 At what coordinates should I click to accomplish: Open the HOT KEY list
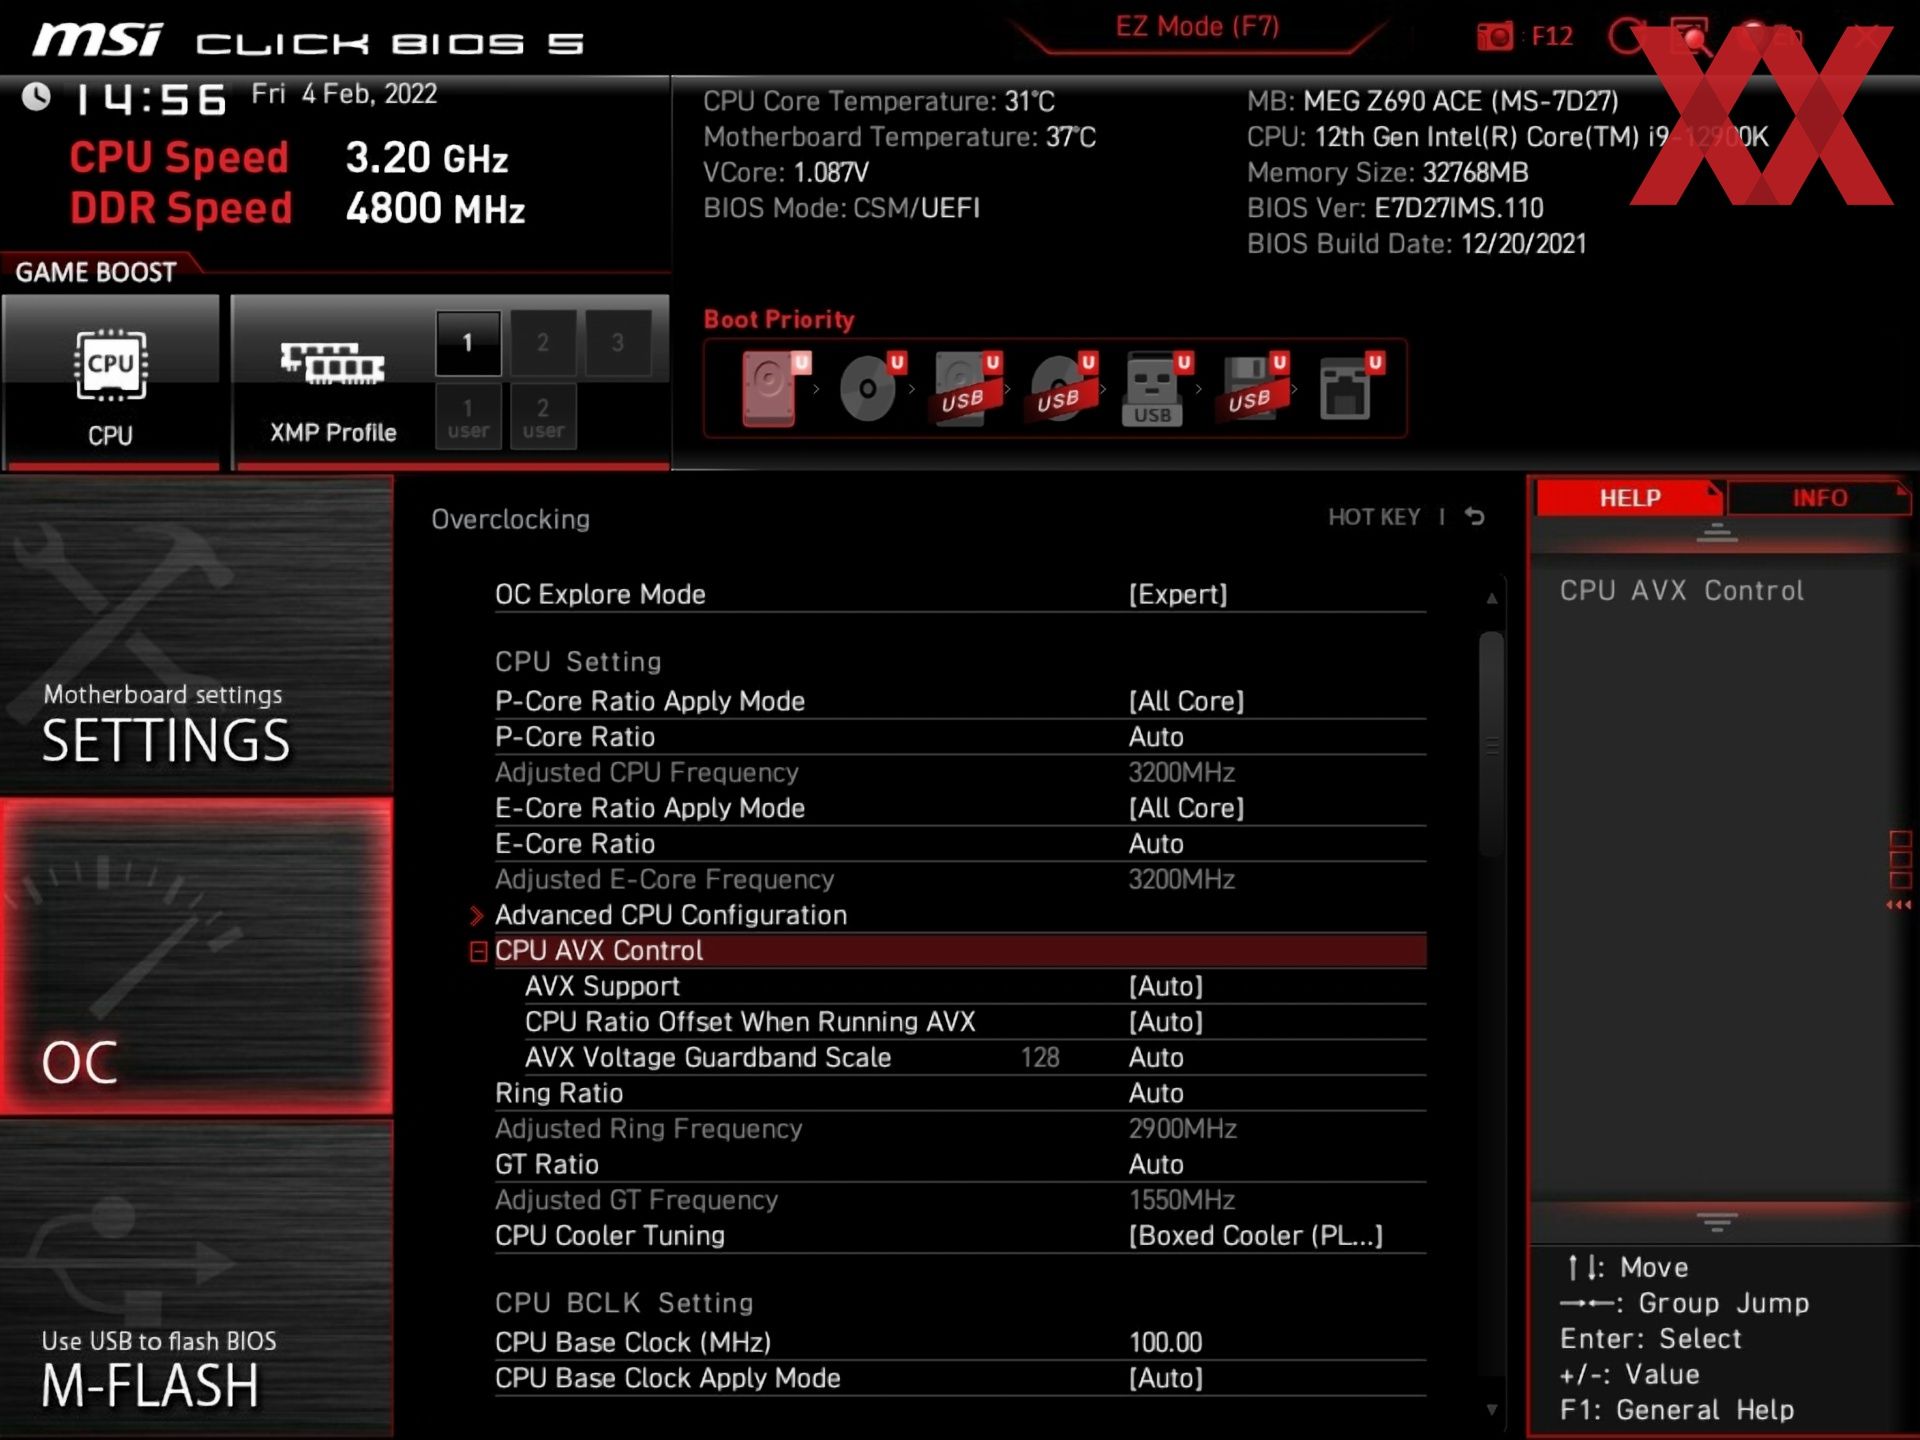1374,517
